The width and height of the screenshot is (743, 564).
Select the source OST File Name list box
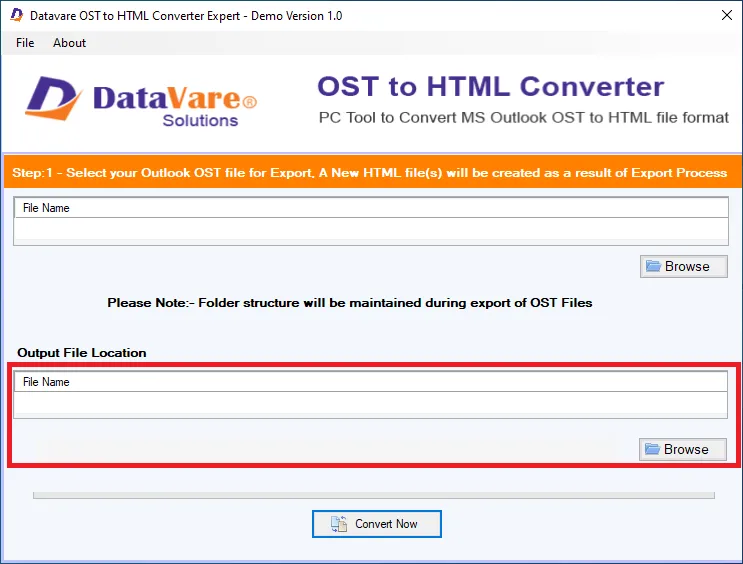coord(371,221)
